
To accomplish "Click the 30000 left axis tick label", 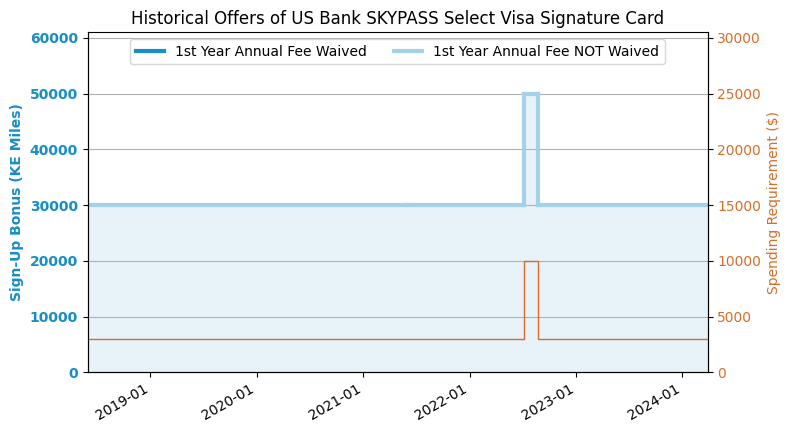I will 54,206.
